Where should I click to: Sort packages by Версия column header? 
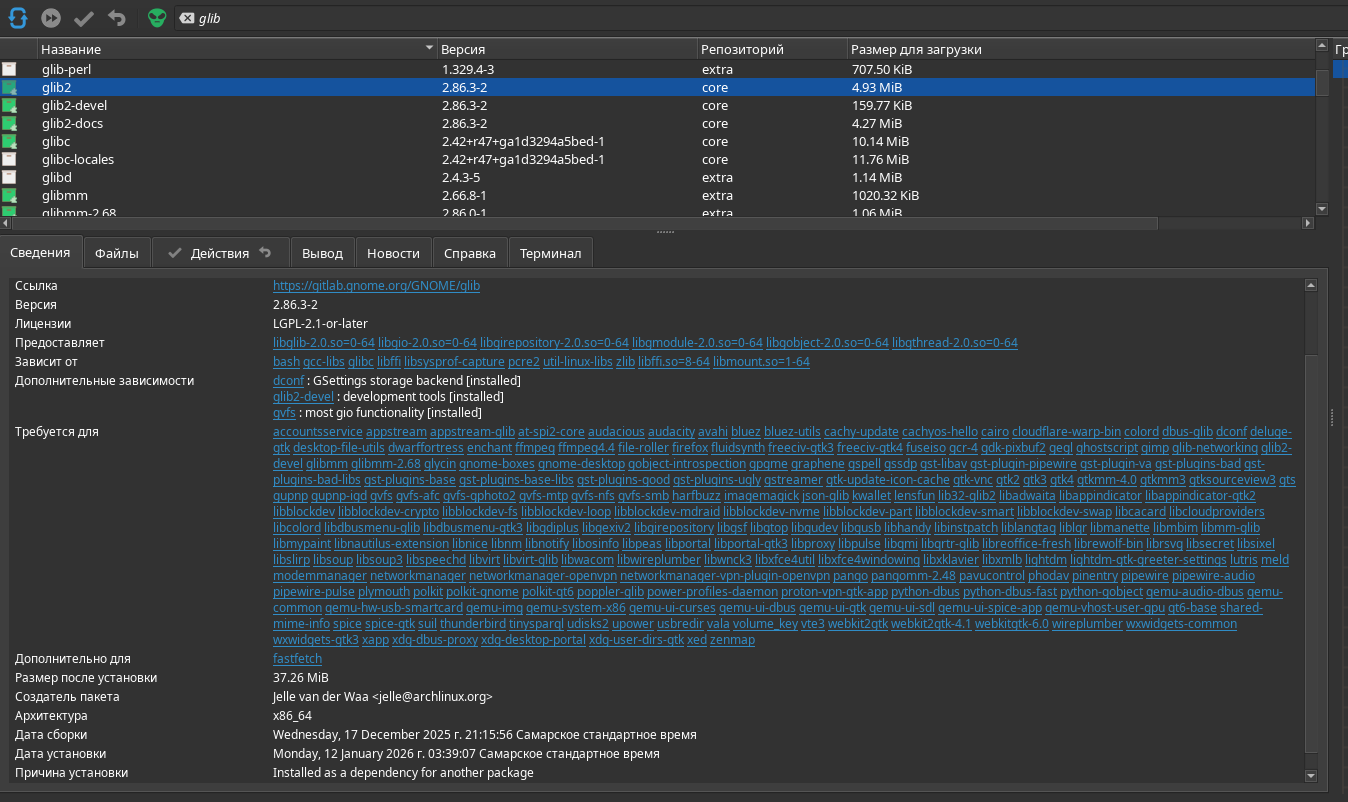point(566,49)
